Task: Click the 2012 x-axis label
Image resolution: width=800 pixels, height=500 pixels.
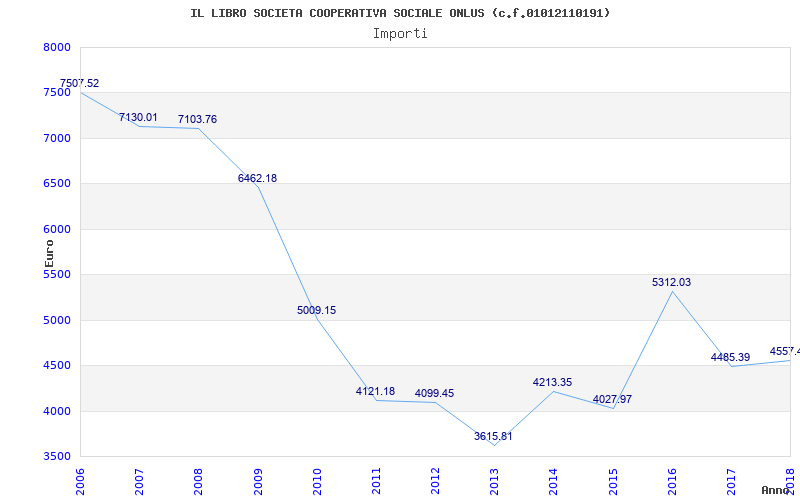Action: pos(435,482)
